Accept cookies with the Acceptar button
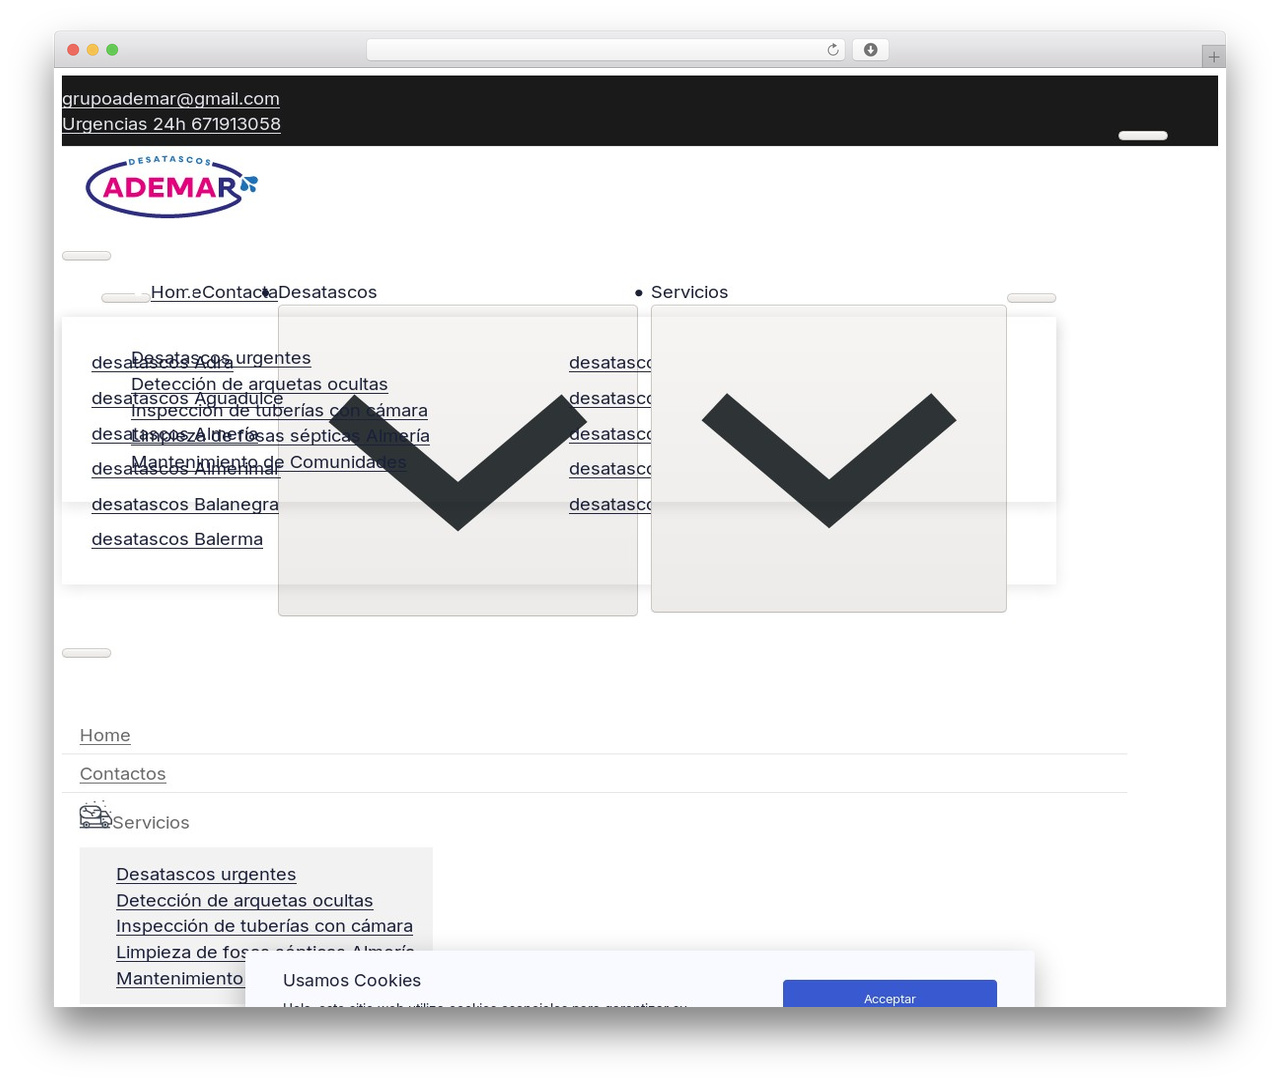 point(890,997)
